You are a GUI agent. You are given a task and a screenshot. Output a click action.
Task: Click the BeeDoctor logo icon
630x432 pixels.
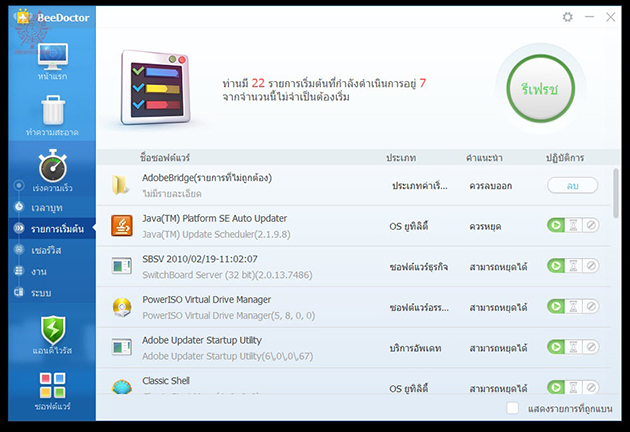click(x=22, y=17)
